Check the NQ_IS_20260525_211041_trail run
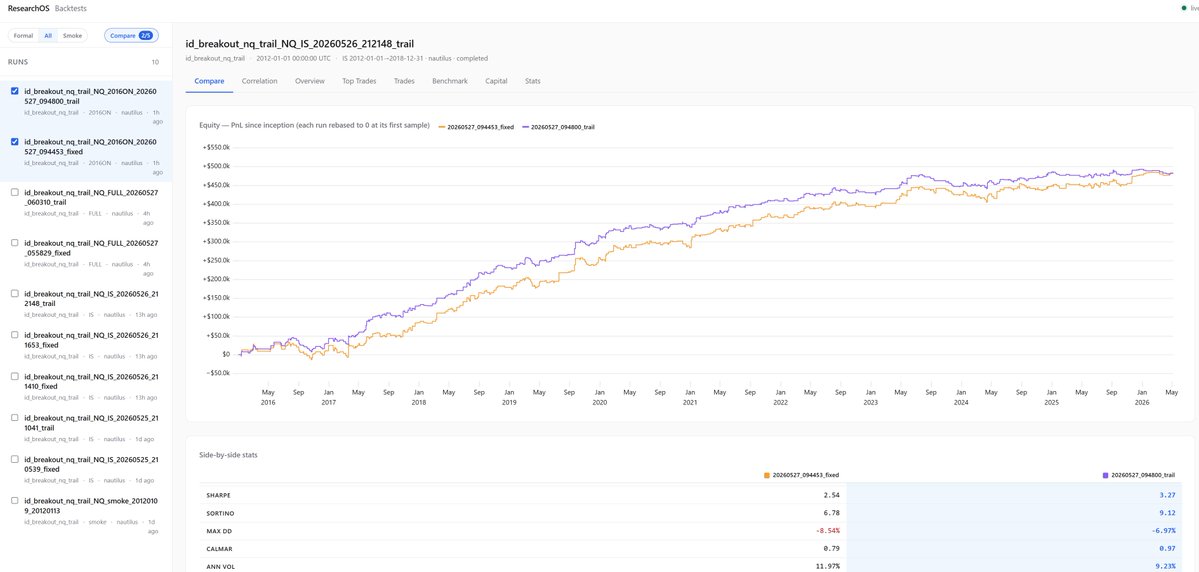The image size is (1199, 572). [x=15, y=418]
